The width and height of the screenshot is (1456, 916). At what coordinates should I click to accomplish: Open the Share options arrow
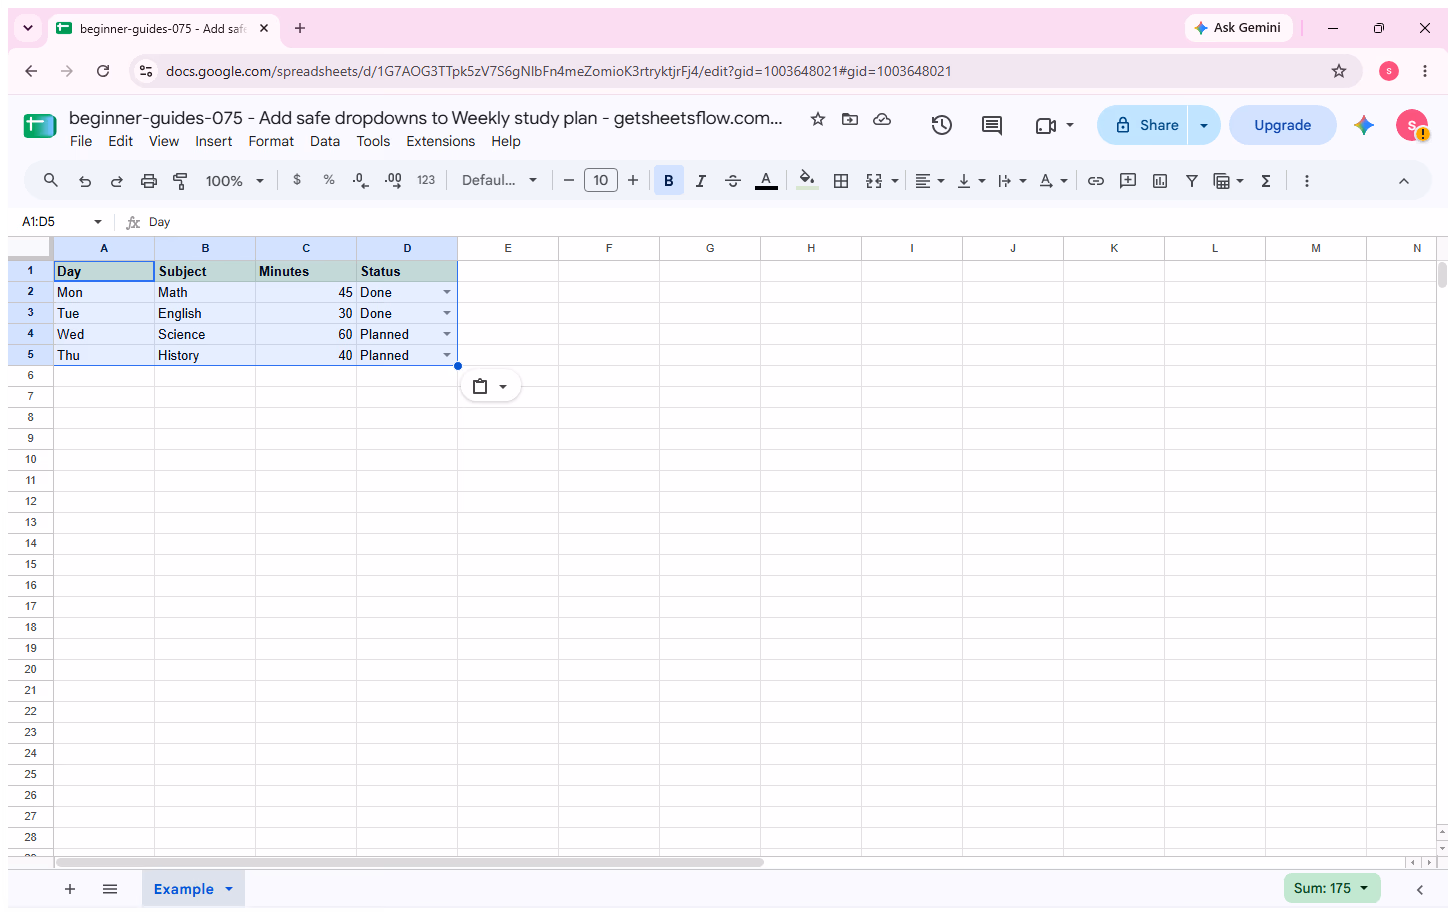pyautogui.click(x=1204, y=125)
